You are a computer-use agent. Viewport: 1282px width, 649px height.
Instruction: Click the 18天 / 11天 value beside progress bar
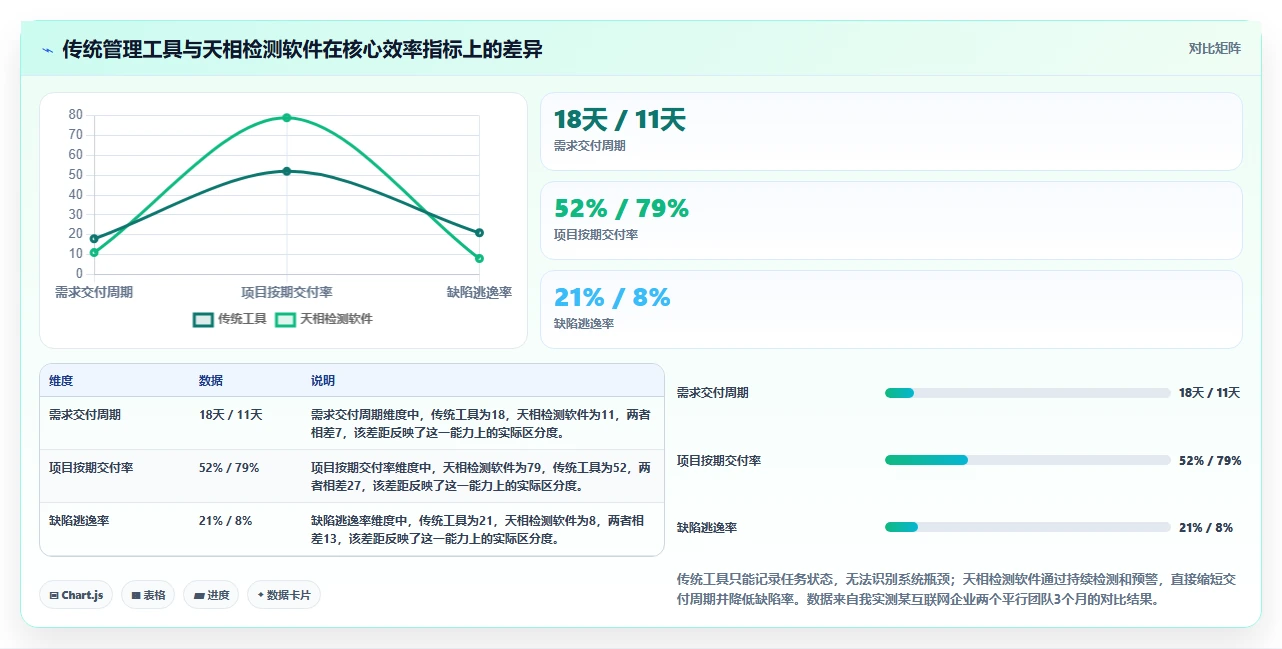tap(1209, 393)
